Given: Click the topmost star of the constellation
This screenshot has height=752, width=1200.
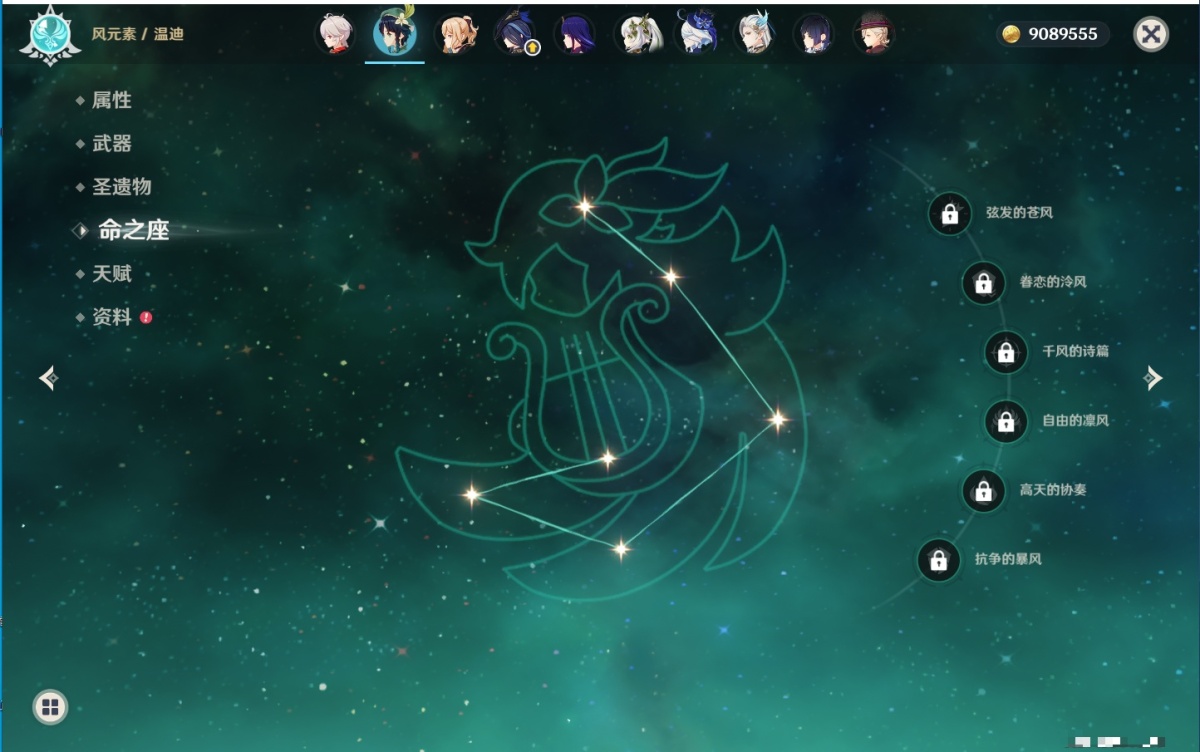Looking at the screenshot, I should (584, 207).
